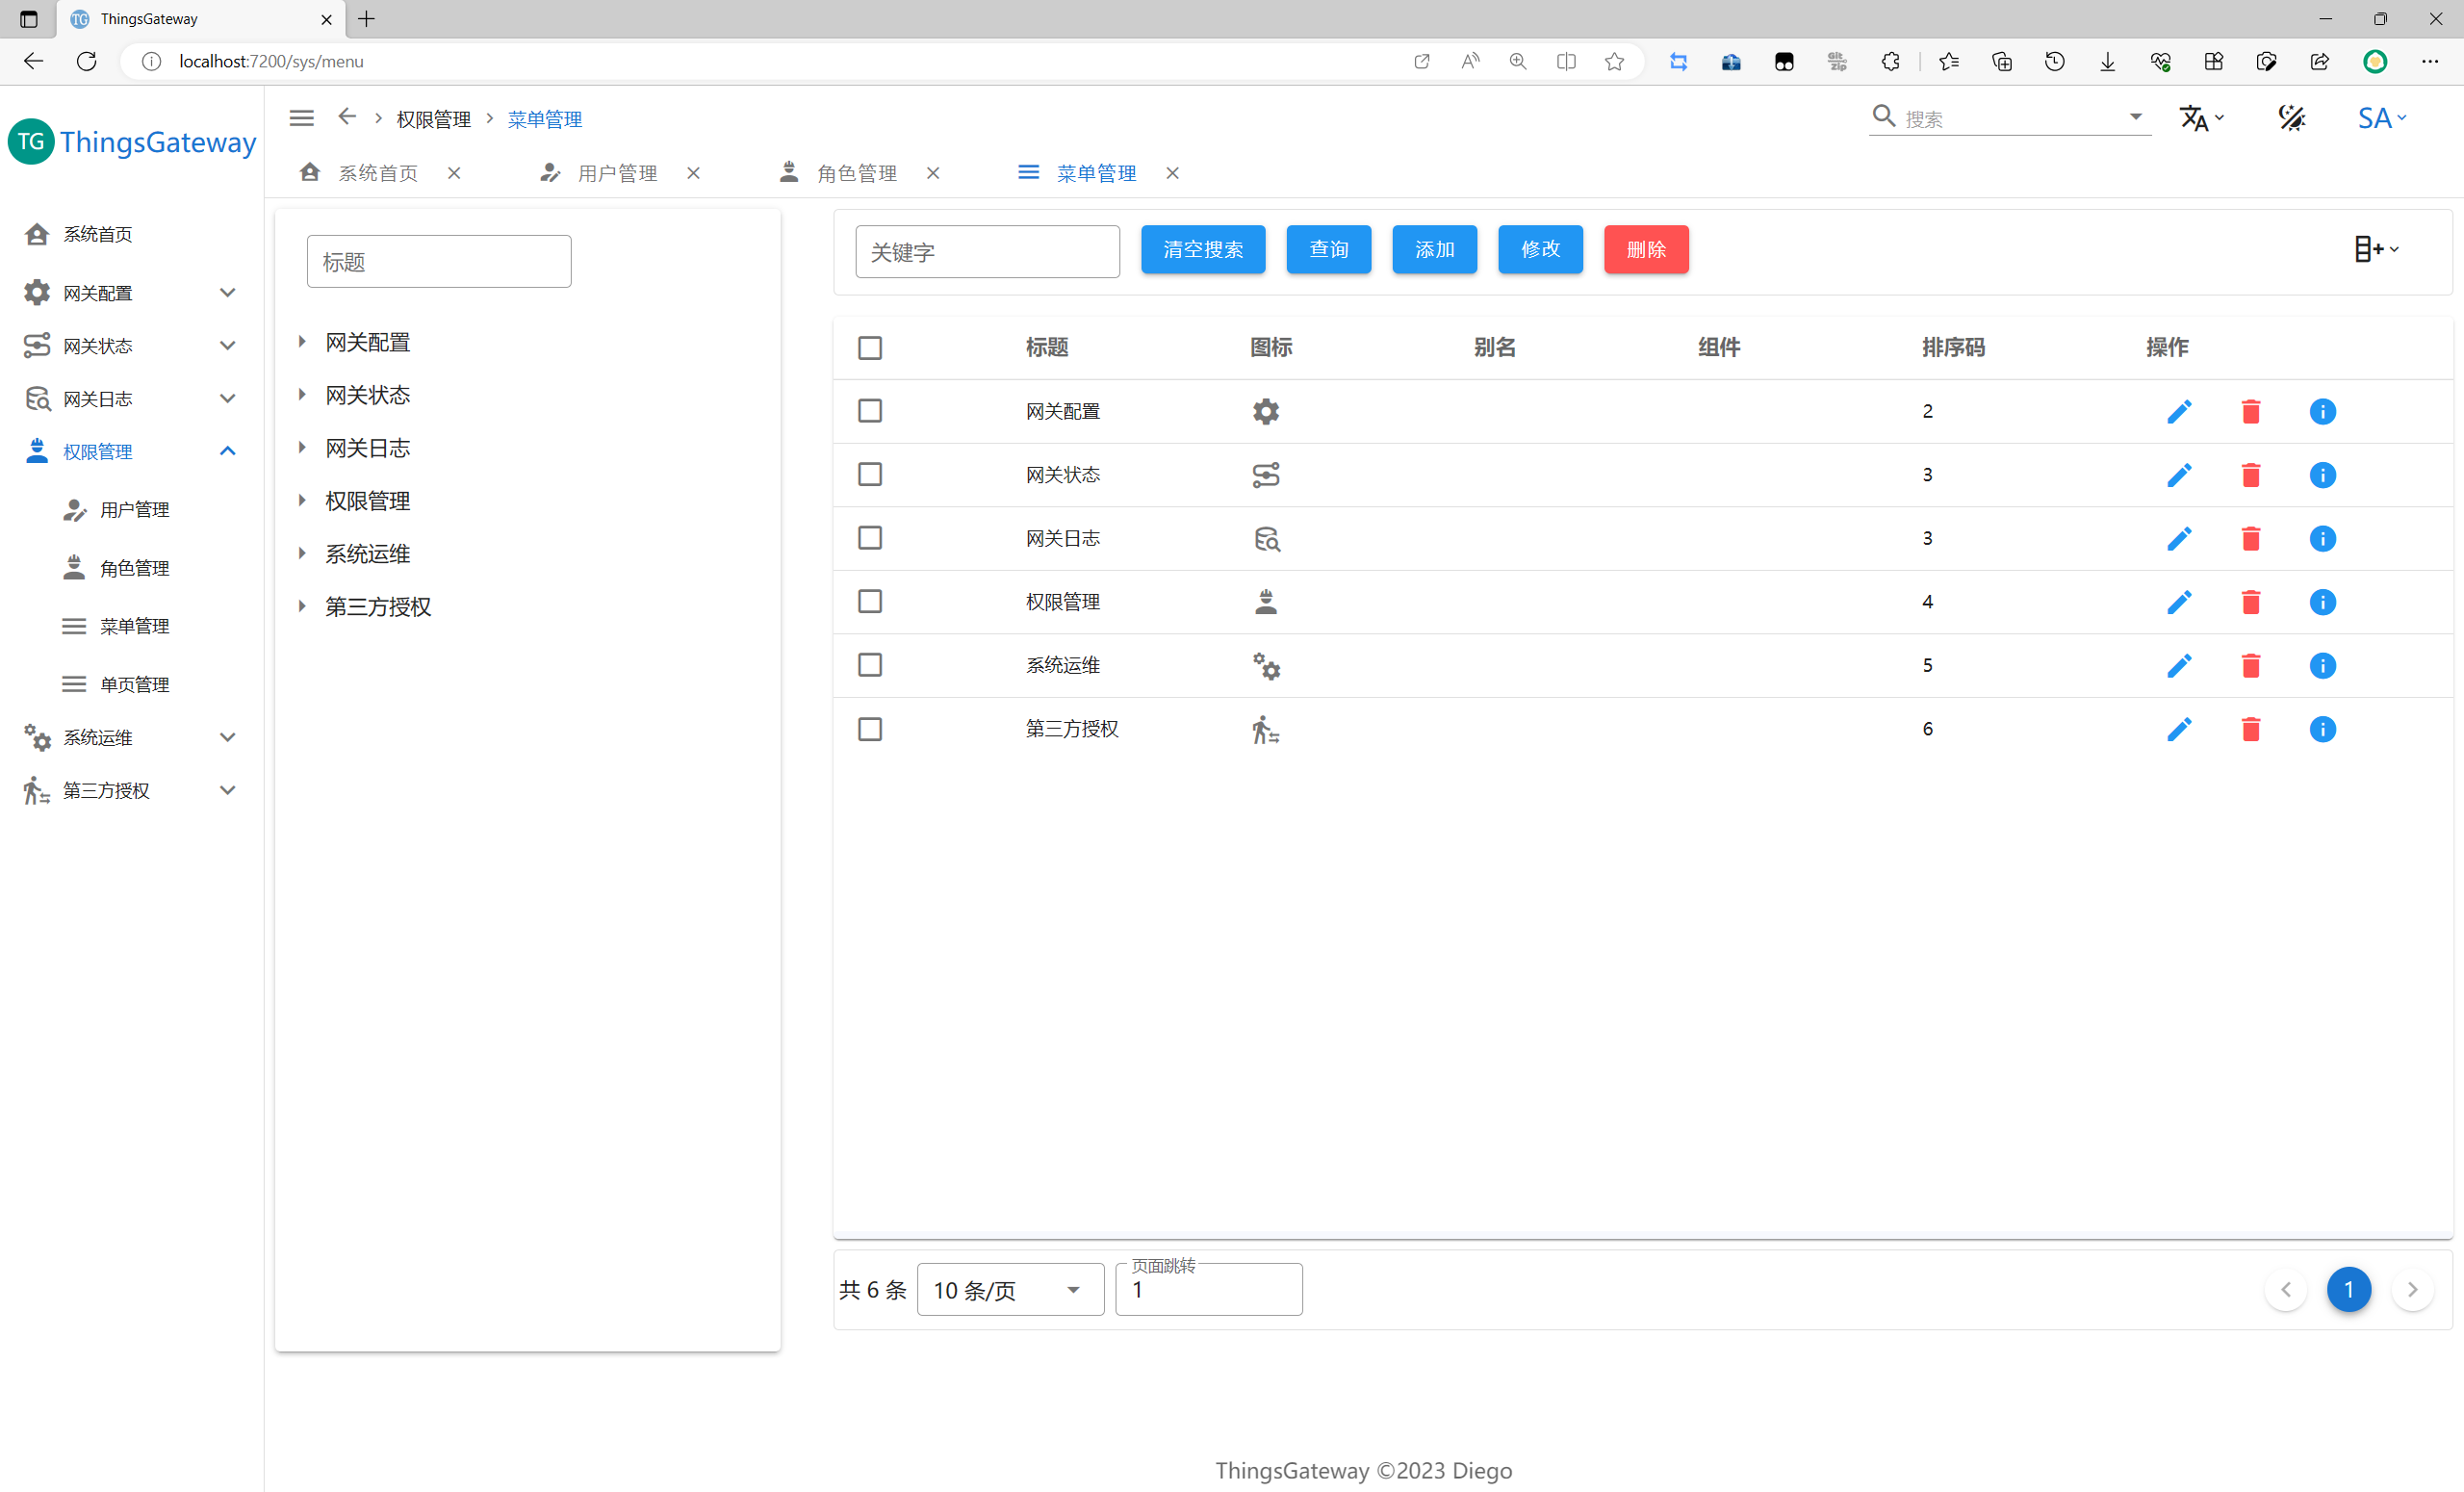
Task: Open the 10 条/页 page size dropdown
Action: [1009, 1289]
